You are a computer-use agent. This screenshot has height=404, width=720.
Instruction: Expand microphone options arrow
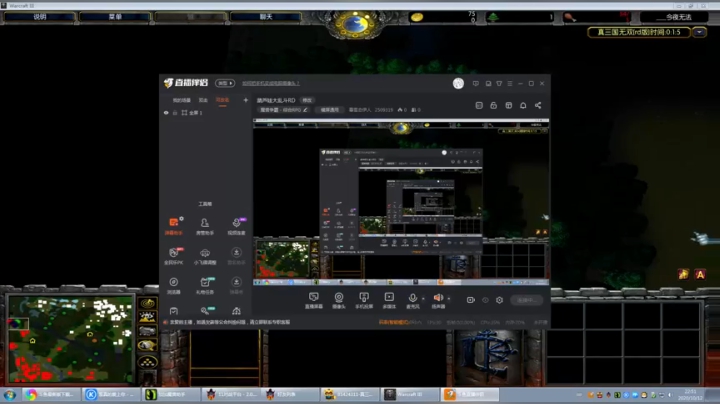point(423,299)
